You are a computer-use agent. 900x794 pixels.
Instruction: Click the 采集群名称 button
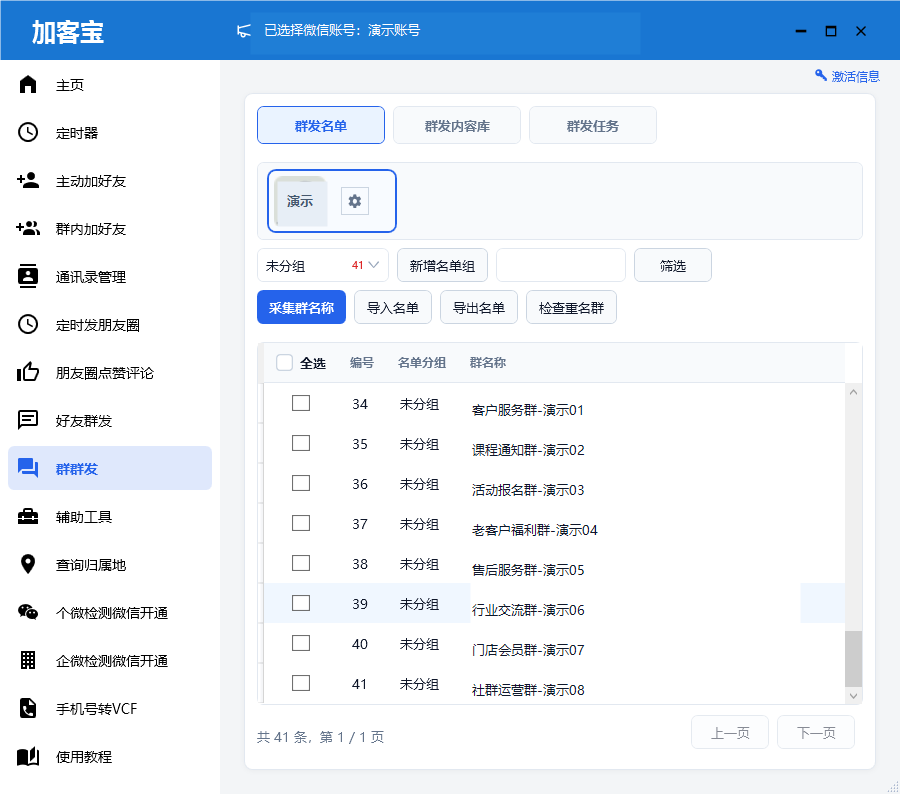[x=301, y=307]
